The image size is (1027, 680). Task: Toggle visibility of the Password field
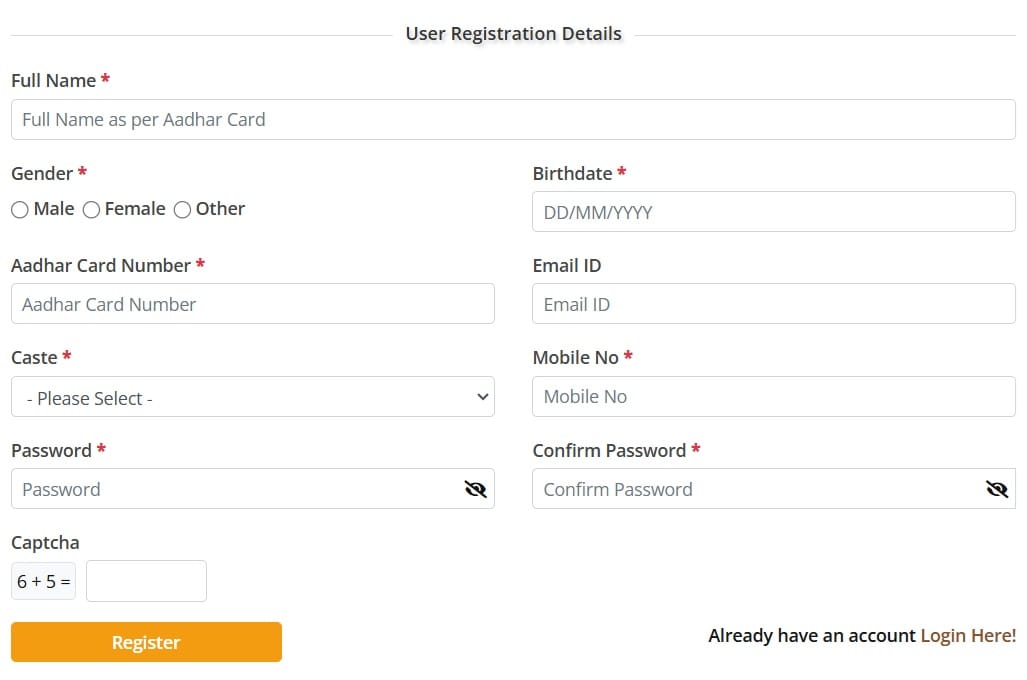475,489
